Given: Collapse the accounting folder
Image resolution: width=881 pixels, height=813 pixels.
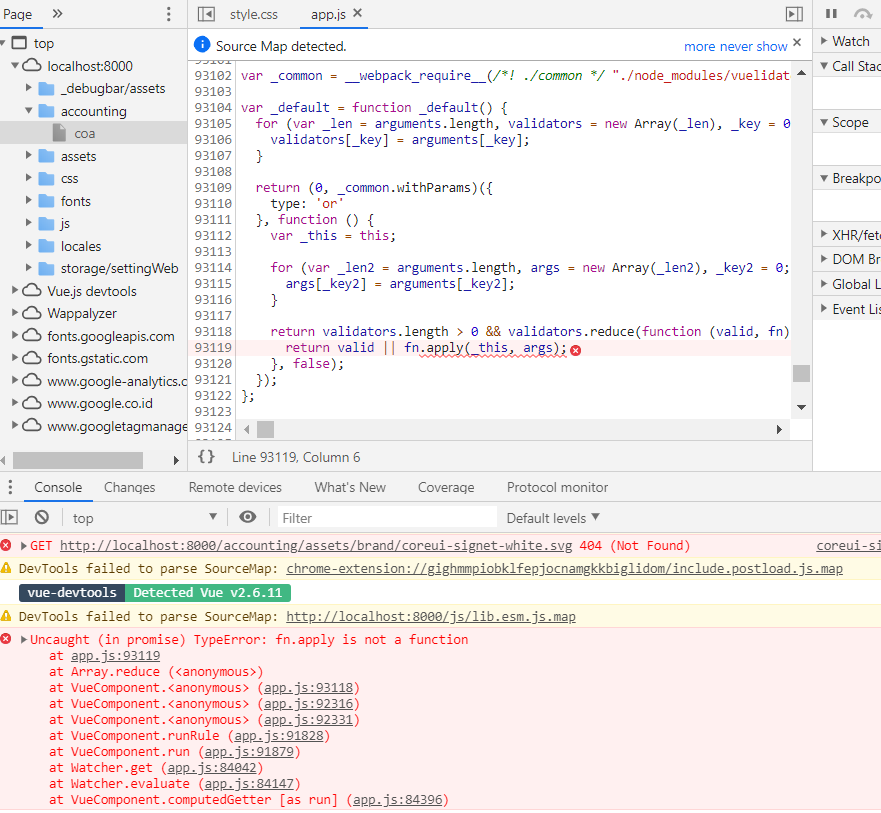Looking at the screenshot, I should (29, 111).
